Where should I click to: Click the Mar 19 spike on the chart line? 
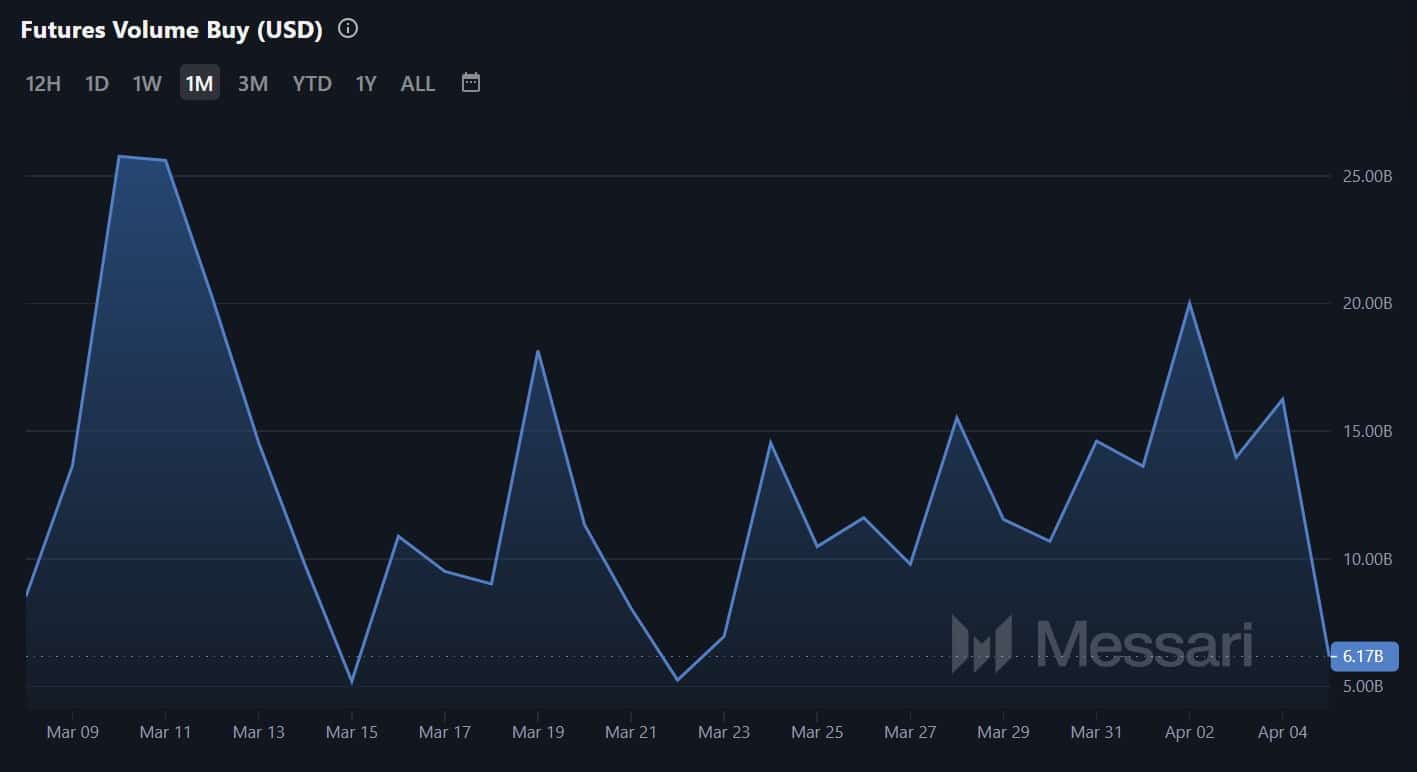tap(538, 351)
